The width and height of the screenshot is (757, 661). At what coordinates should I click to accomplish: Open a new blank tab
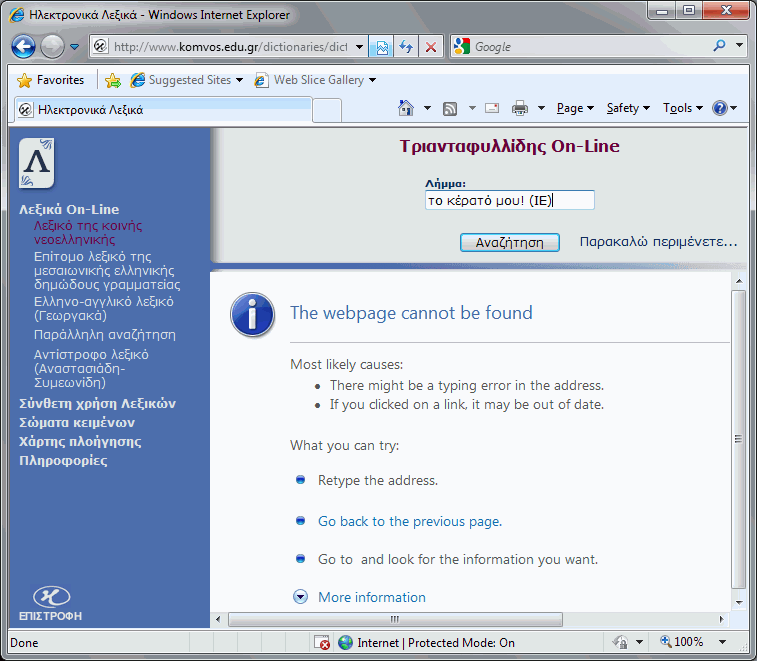pyautogui.click(x=327, y=110)
